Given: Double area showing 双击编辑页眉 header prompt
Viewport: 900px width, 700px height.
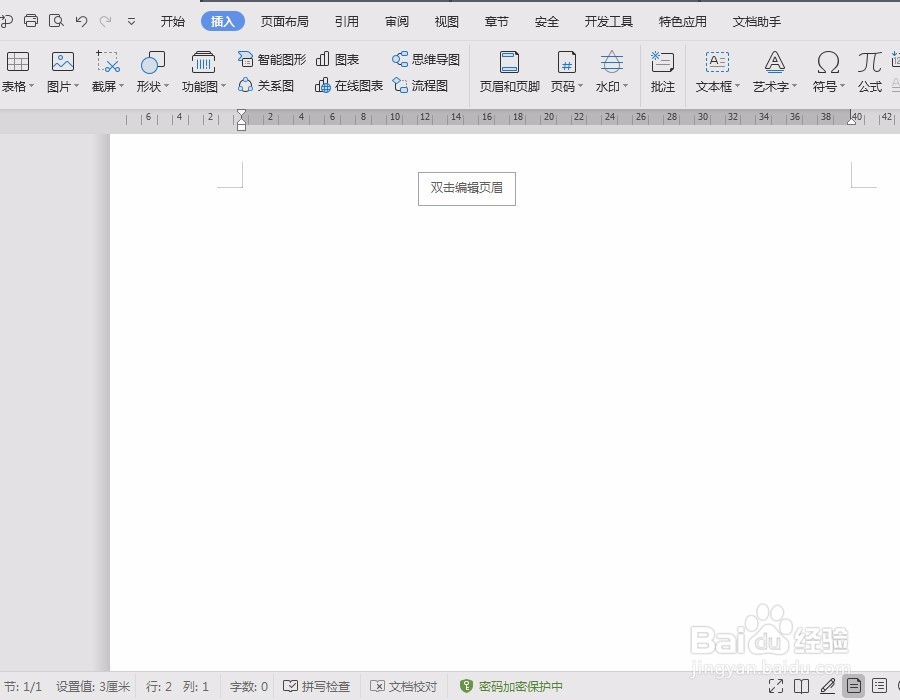Looking at the screenshot, I should point(466,188).
